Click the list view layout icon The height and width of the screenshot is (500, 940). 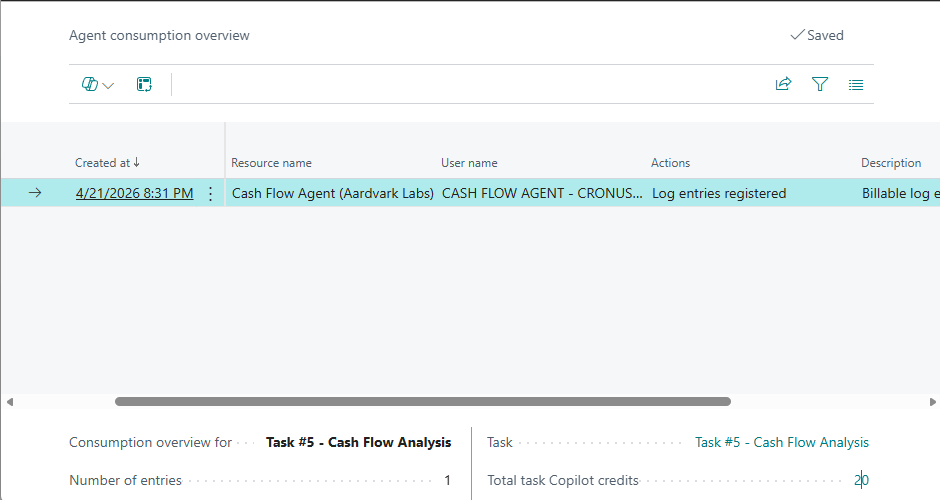point(856,85)
